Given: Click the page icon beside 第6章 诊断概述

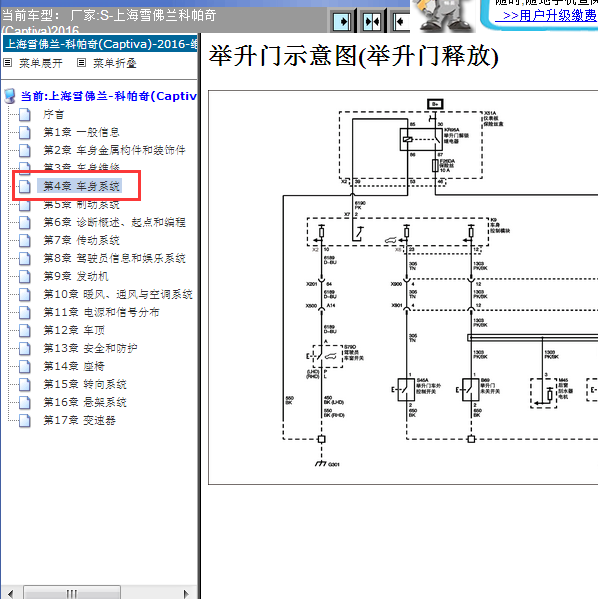Looking at the screenshot, I should click(25, 222).
